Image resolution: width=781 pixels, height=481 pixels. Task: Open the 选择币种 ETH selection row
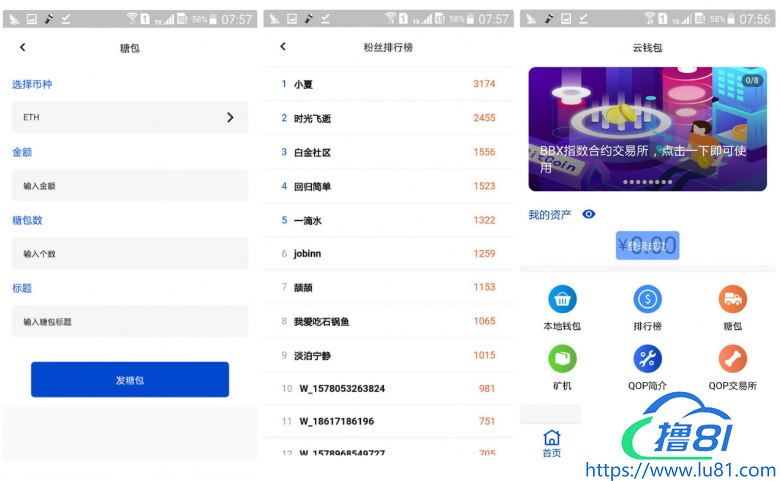pyautogui.click(x=130, y=118)
